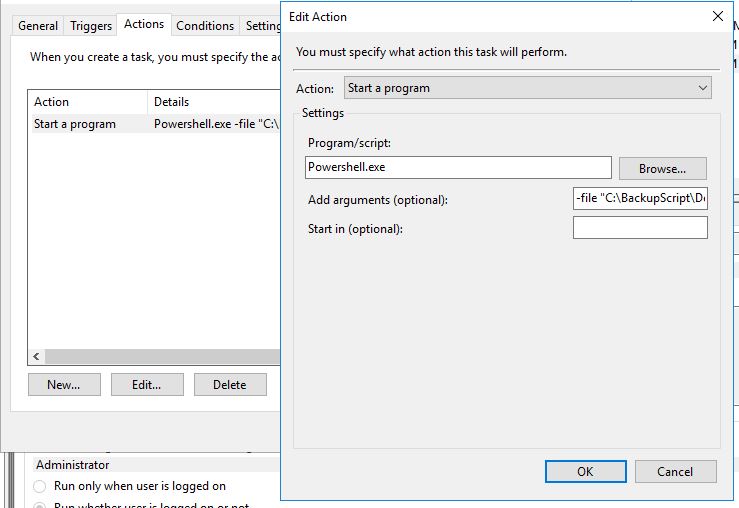
Task: Click the Program/script field containing Powershell.exe
Action: coord(458,167)
